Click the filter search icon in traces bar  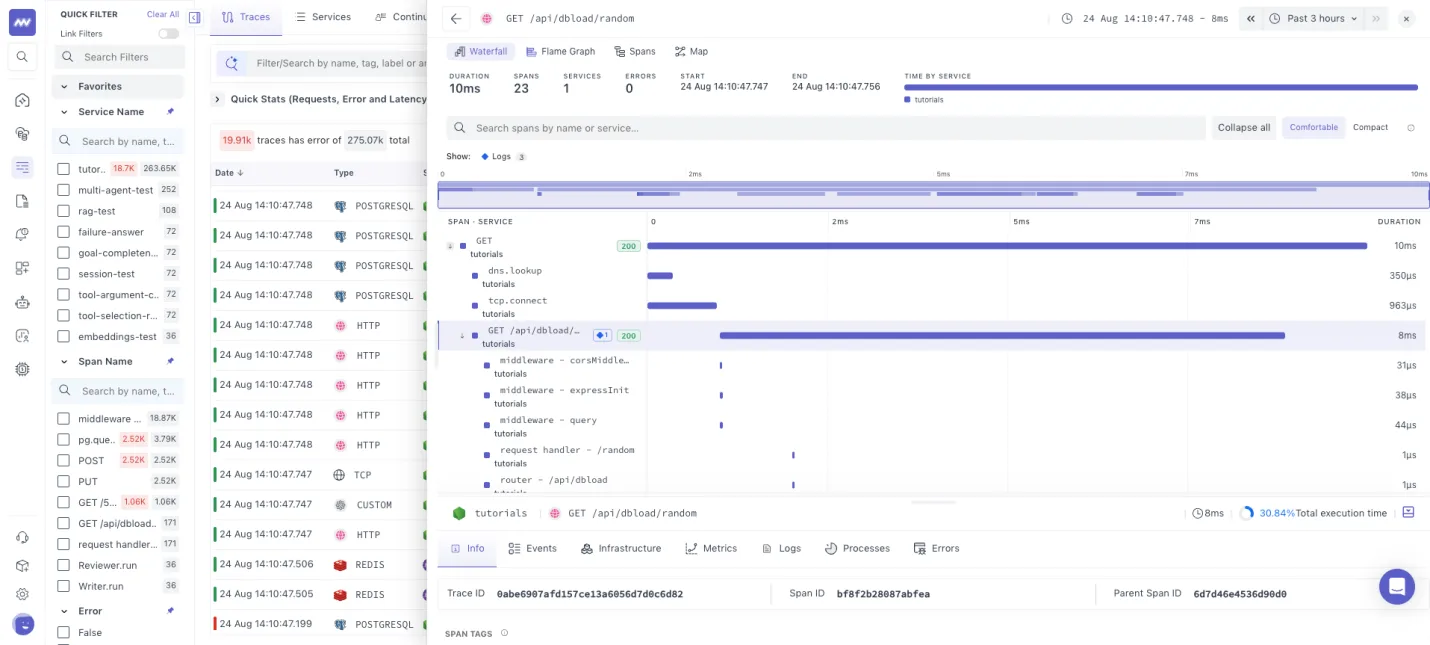pyautogui.click(x=232, y=63)
